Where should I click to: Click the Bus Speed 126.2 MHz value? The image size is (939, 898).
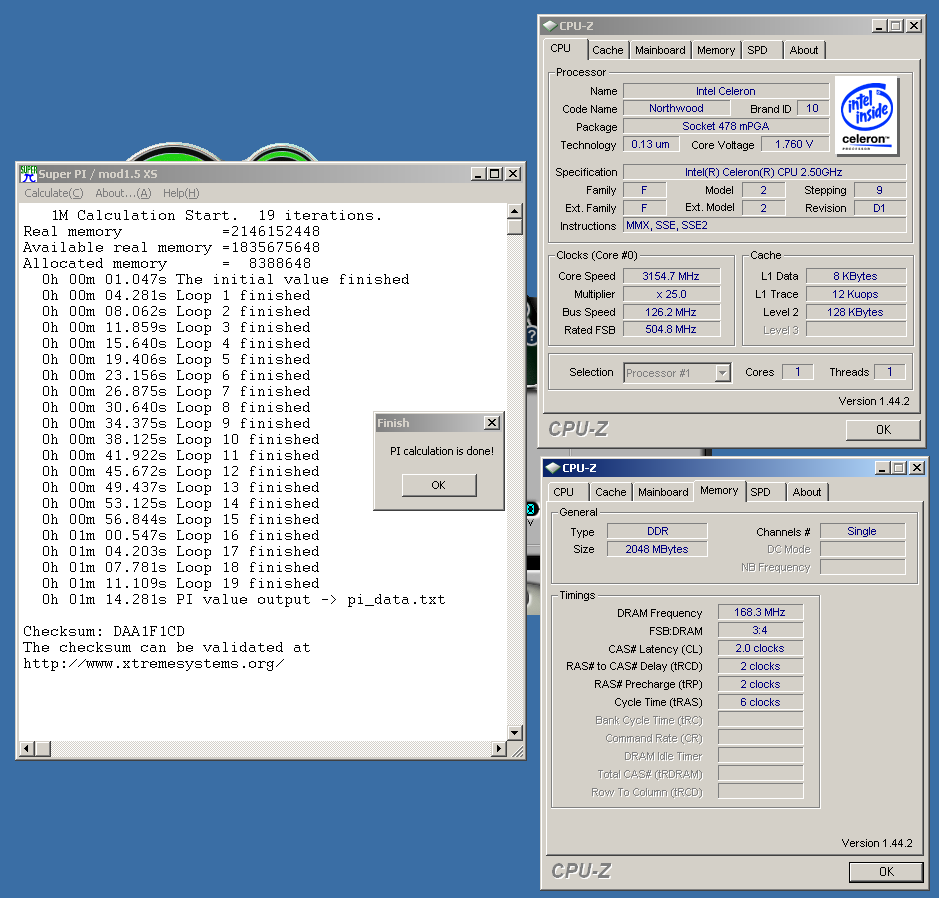pyautogui.click(x=671, y=312)
